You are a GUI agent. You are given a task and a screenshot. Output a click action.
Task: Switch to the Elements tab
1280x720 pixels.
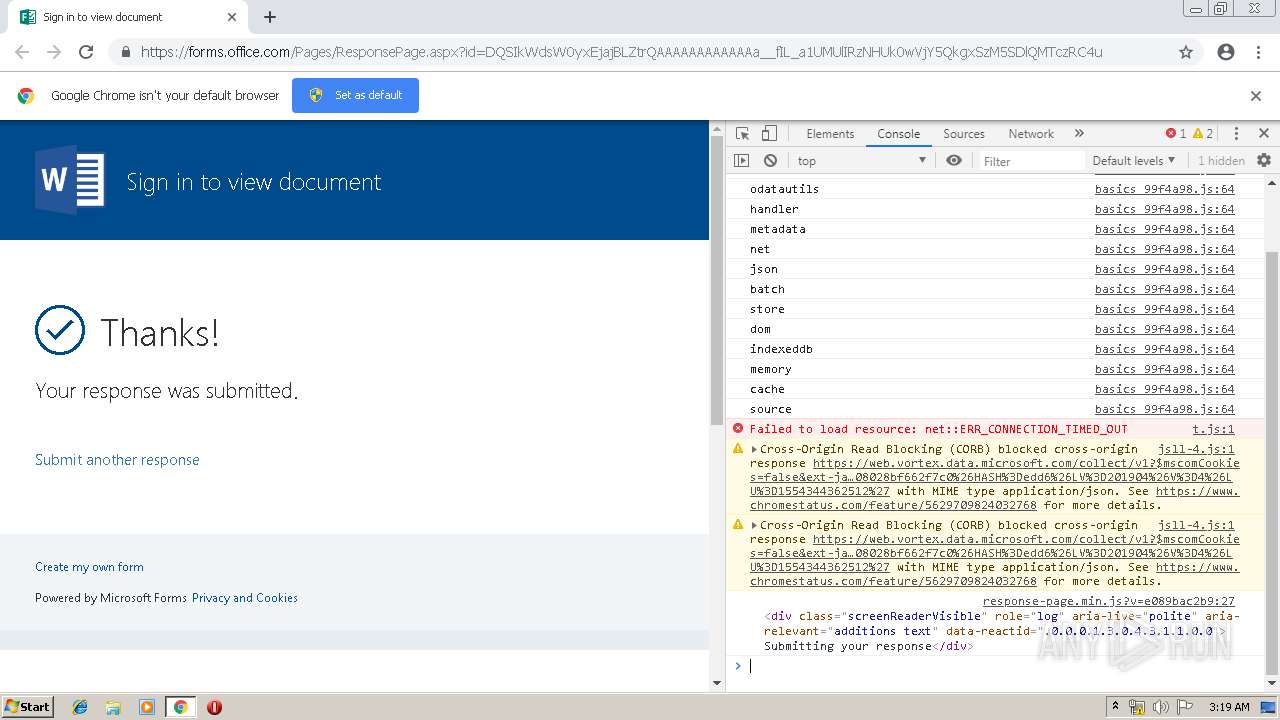830,133
